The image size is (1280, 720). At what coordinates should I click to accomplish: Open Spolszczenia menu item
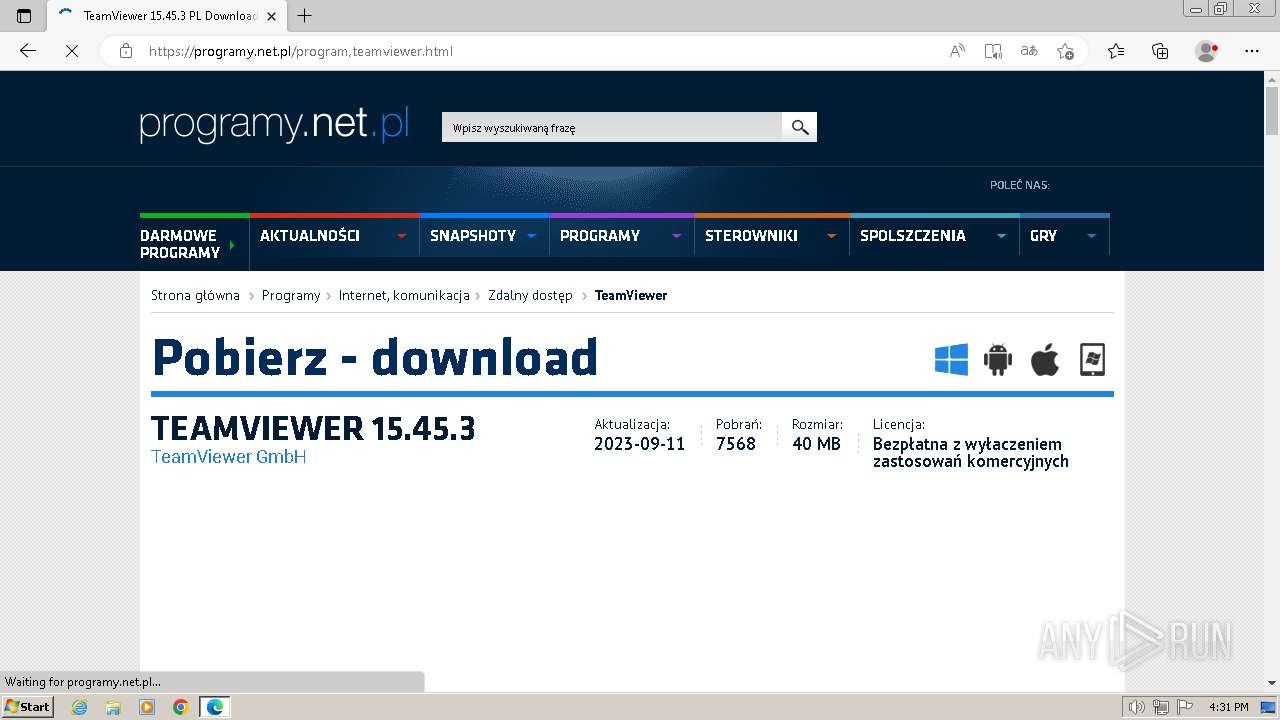(913, 236)
